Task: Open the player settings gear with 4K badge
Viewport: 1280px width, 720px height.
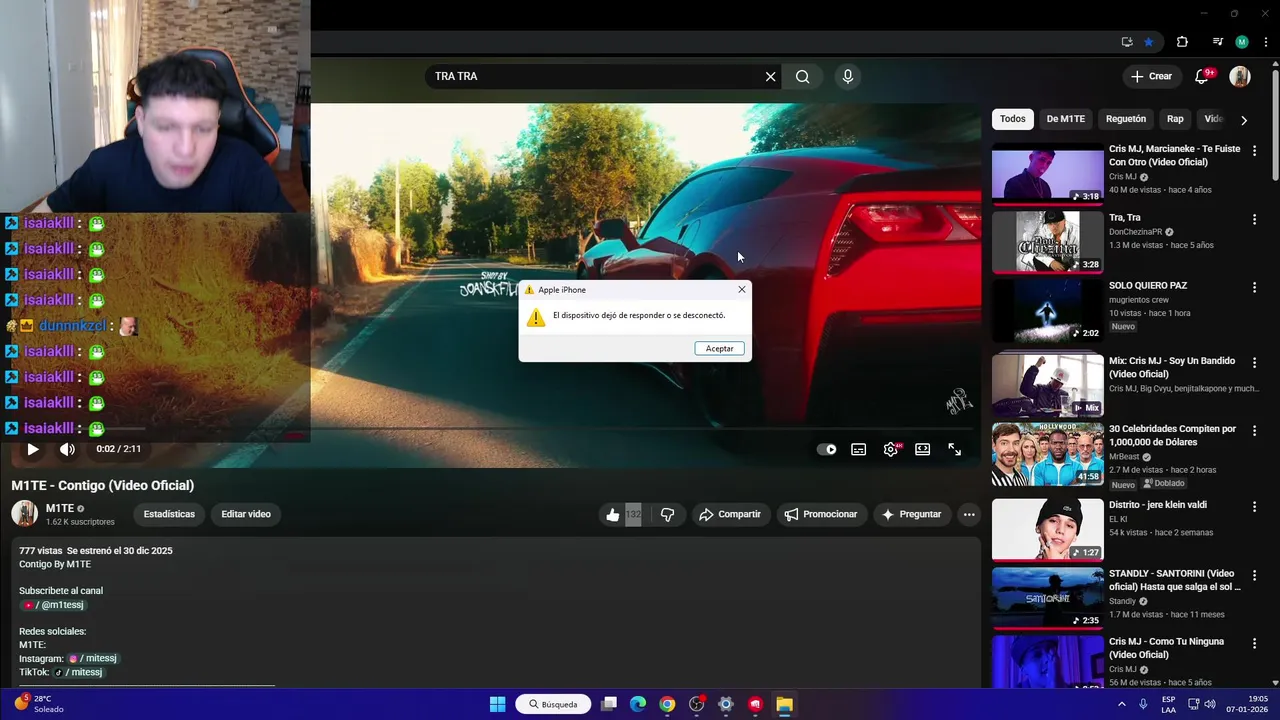Action: [891, 450]
